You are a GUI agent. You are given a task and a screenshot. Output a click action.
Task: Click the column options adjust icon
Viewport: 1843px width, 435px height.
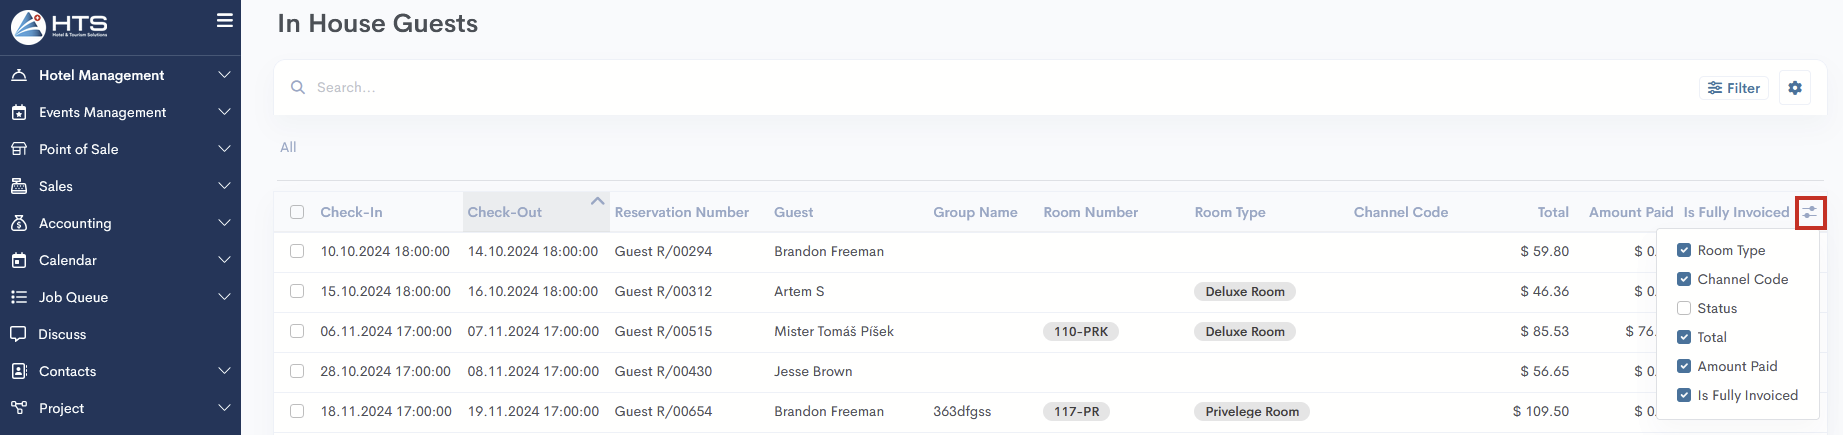click(x=1810, y=213)
